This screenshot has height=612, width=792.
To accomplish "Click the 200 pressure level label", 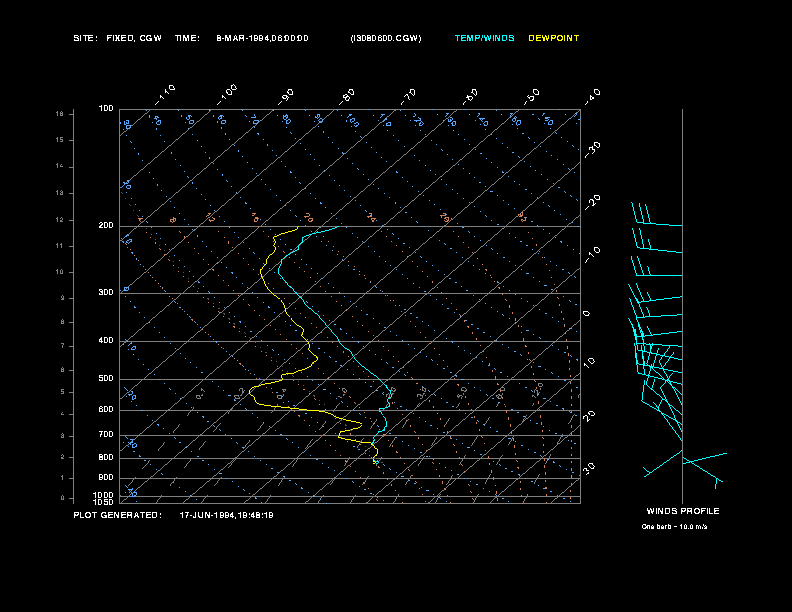I will tap(106, 225).
